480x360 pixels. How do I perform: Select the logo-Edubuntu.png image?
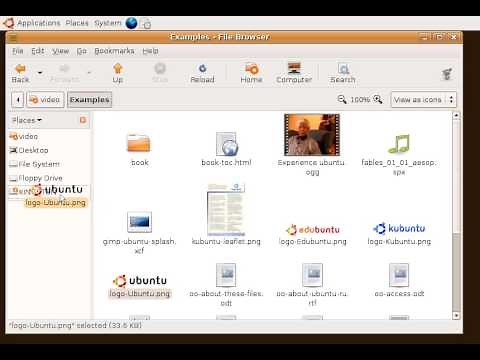[313, 229]
